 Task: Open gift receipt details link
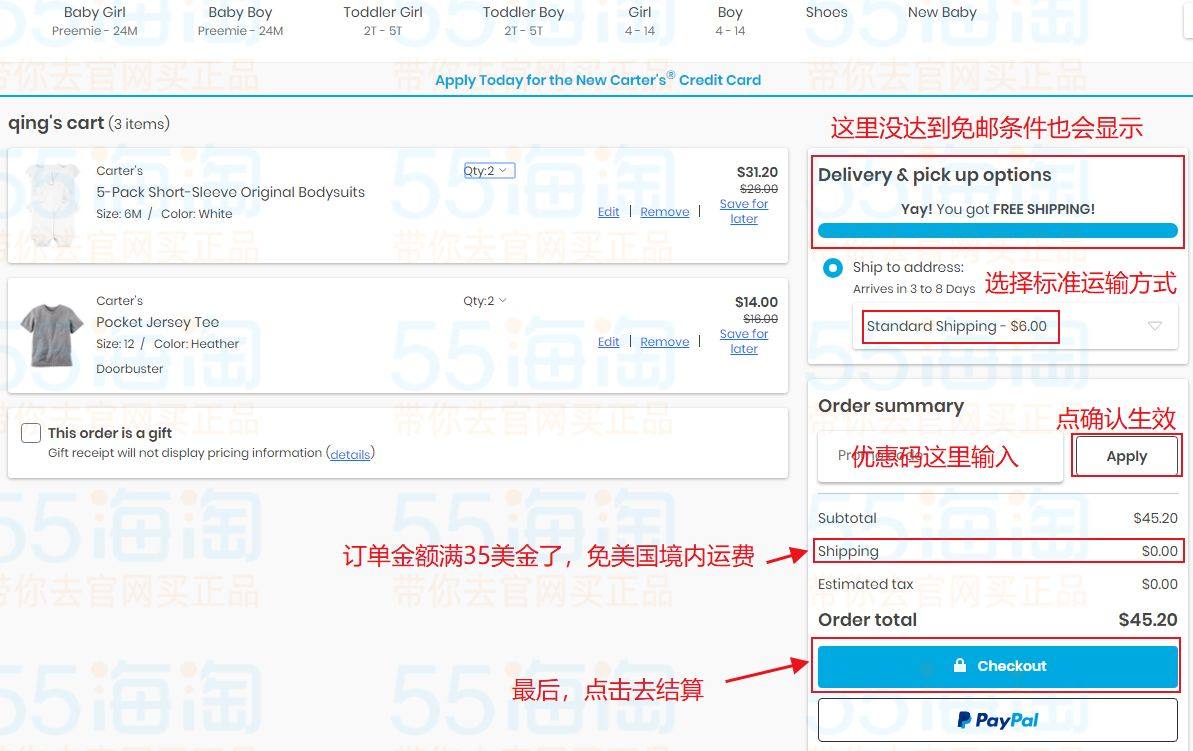point(350,454)
